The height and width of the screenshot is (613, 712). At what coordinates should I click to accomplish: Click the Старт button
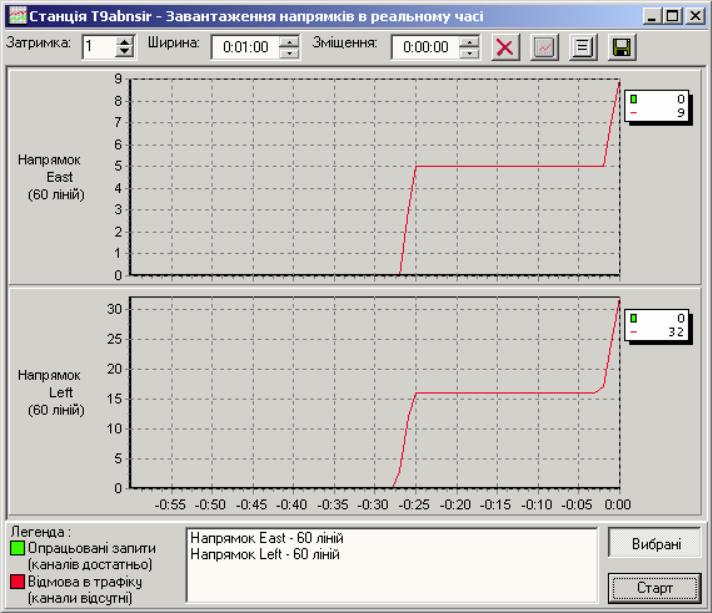coord(655,588)
